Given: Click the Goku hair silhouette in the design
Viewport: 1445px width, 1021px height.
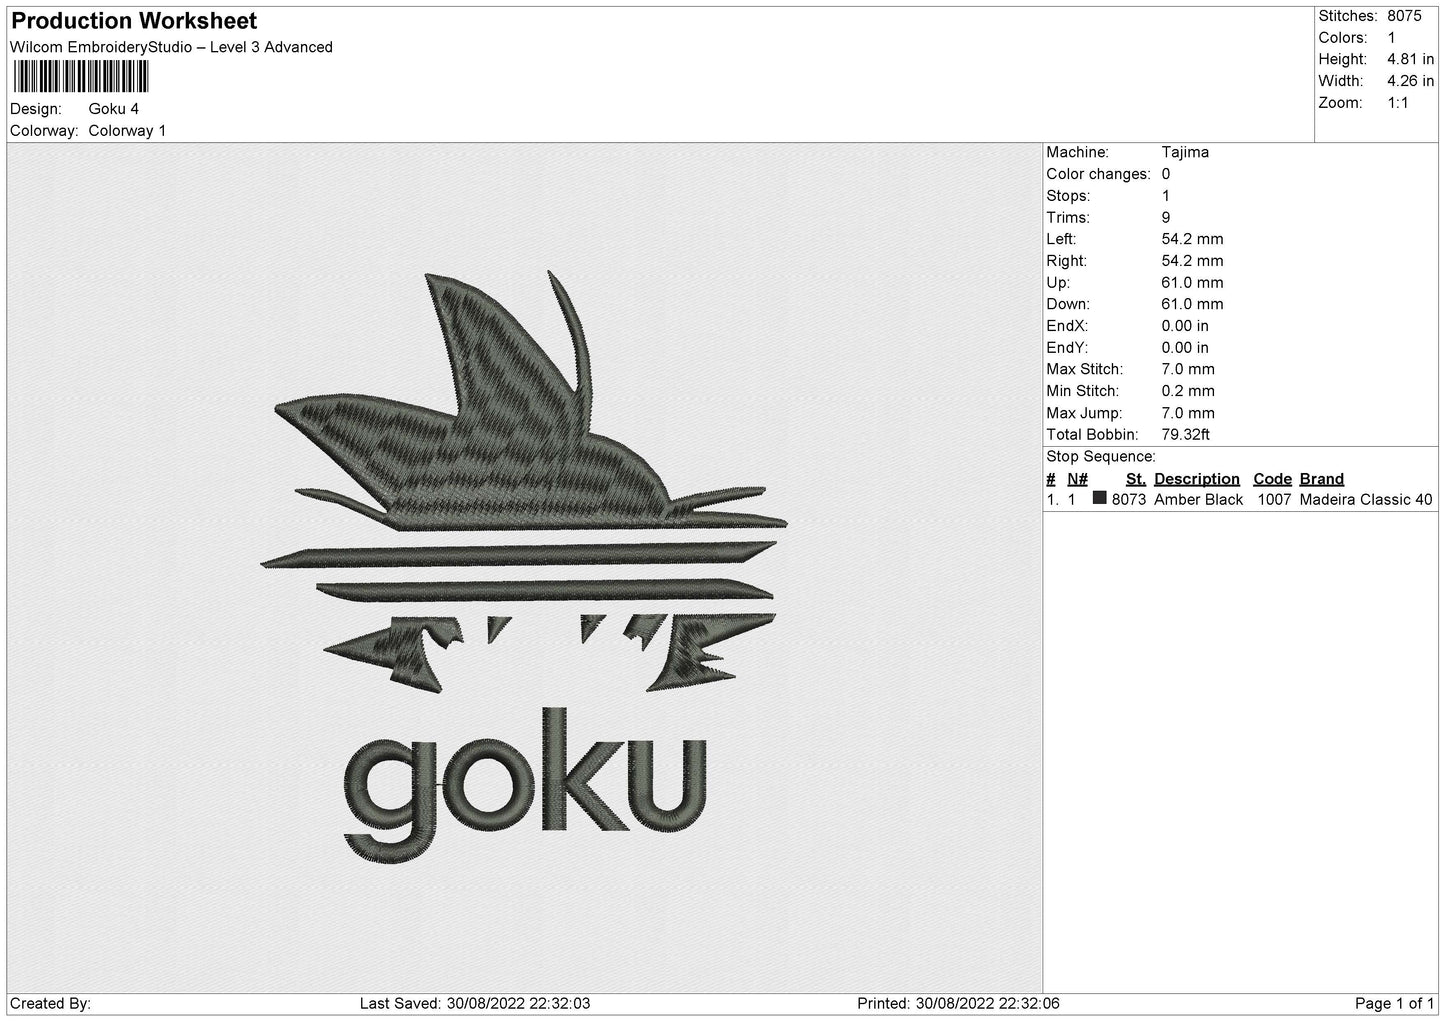Looking at the screenshot, I should pos(525,400).
